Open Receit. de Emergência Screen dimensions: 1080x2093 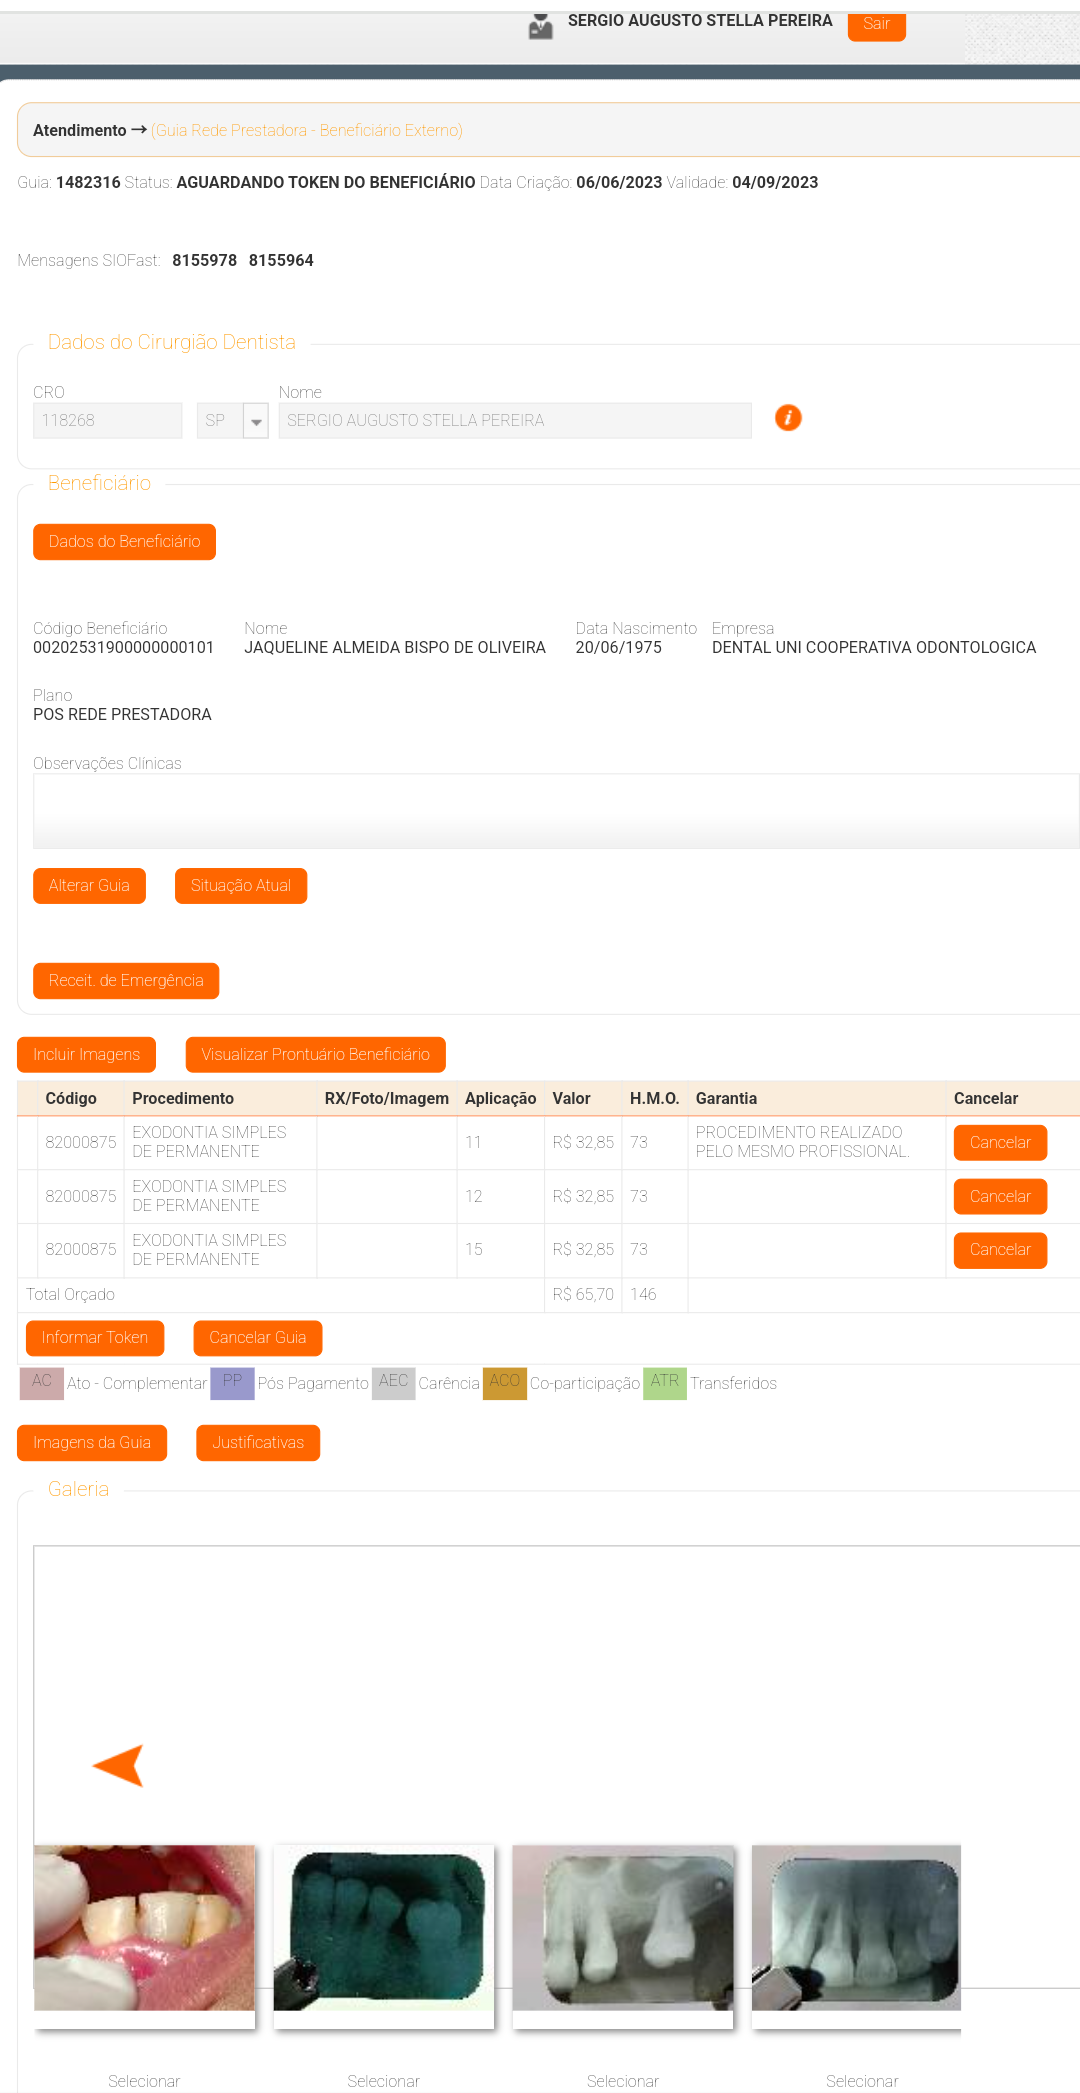coord(126,981)
